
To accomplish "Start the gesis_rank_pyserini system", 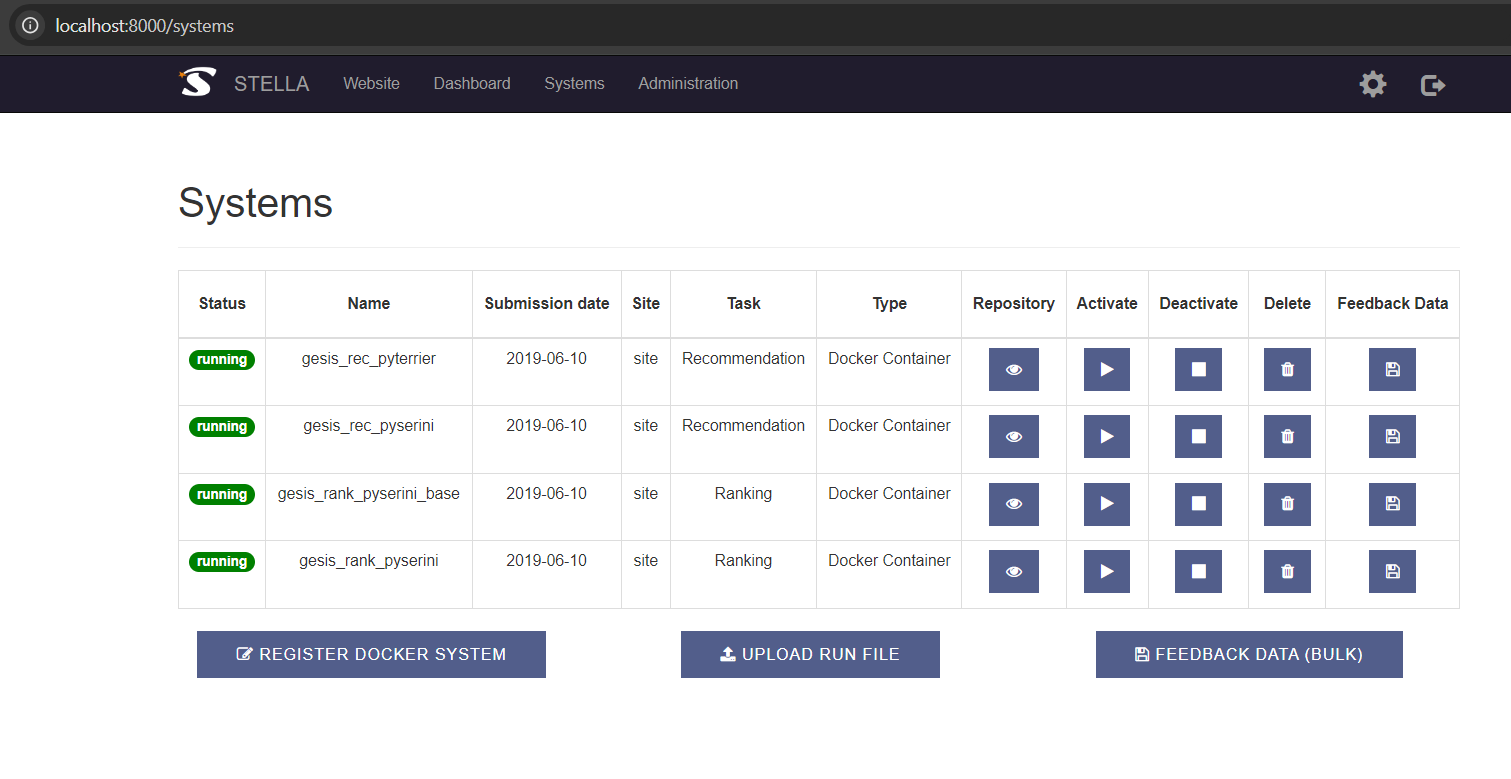I will (1106, 571).
